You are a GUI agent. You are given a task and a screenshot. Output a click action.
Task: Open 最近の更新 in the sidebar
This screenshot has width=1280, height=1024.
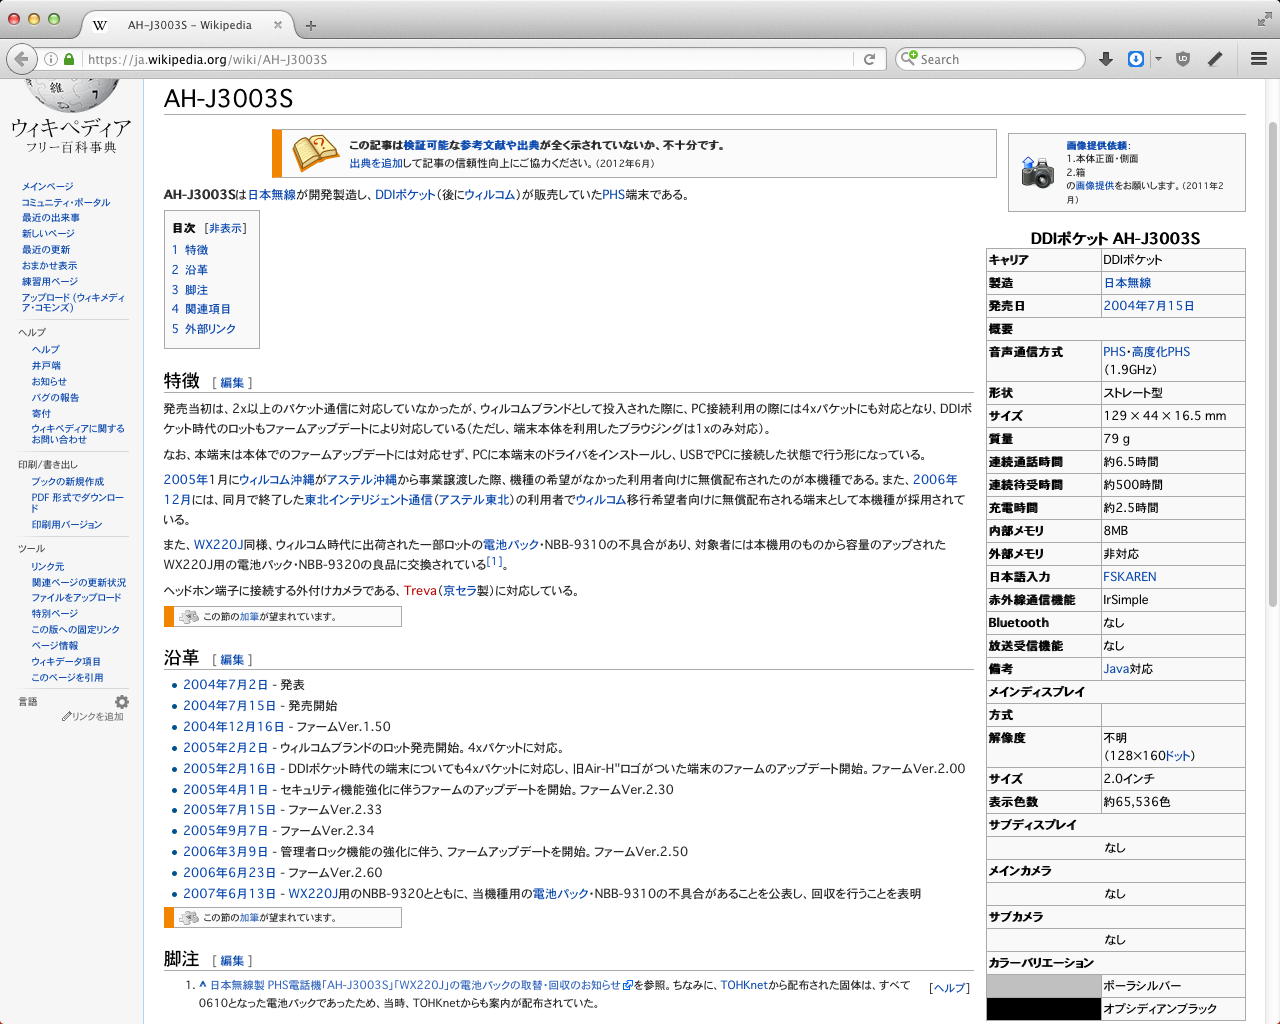46,250
